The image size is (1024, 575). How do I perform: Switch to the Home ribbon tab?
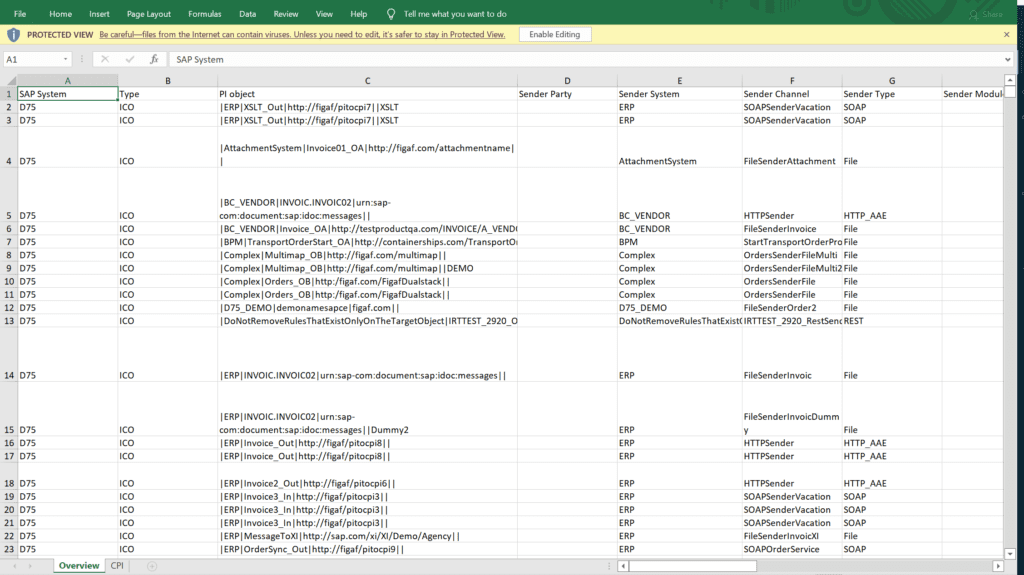60,14
